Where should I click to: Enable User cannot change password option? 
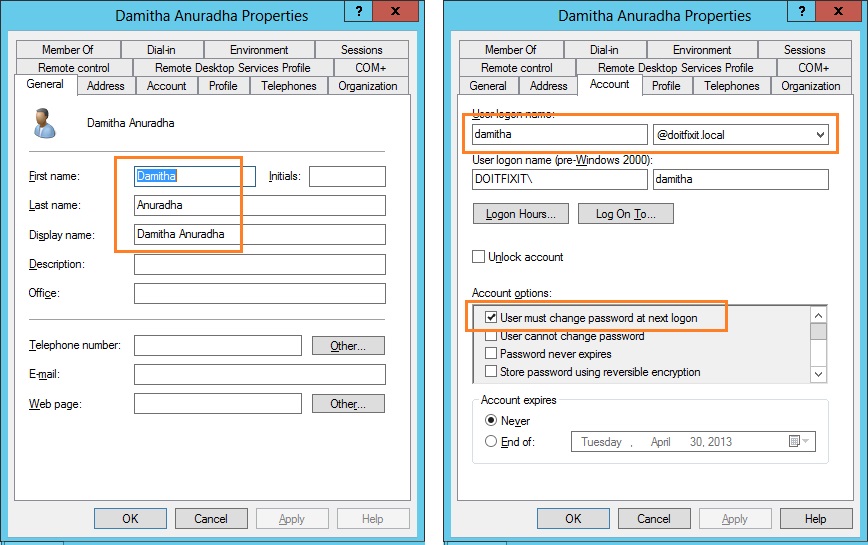[491, 336]
